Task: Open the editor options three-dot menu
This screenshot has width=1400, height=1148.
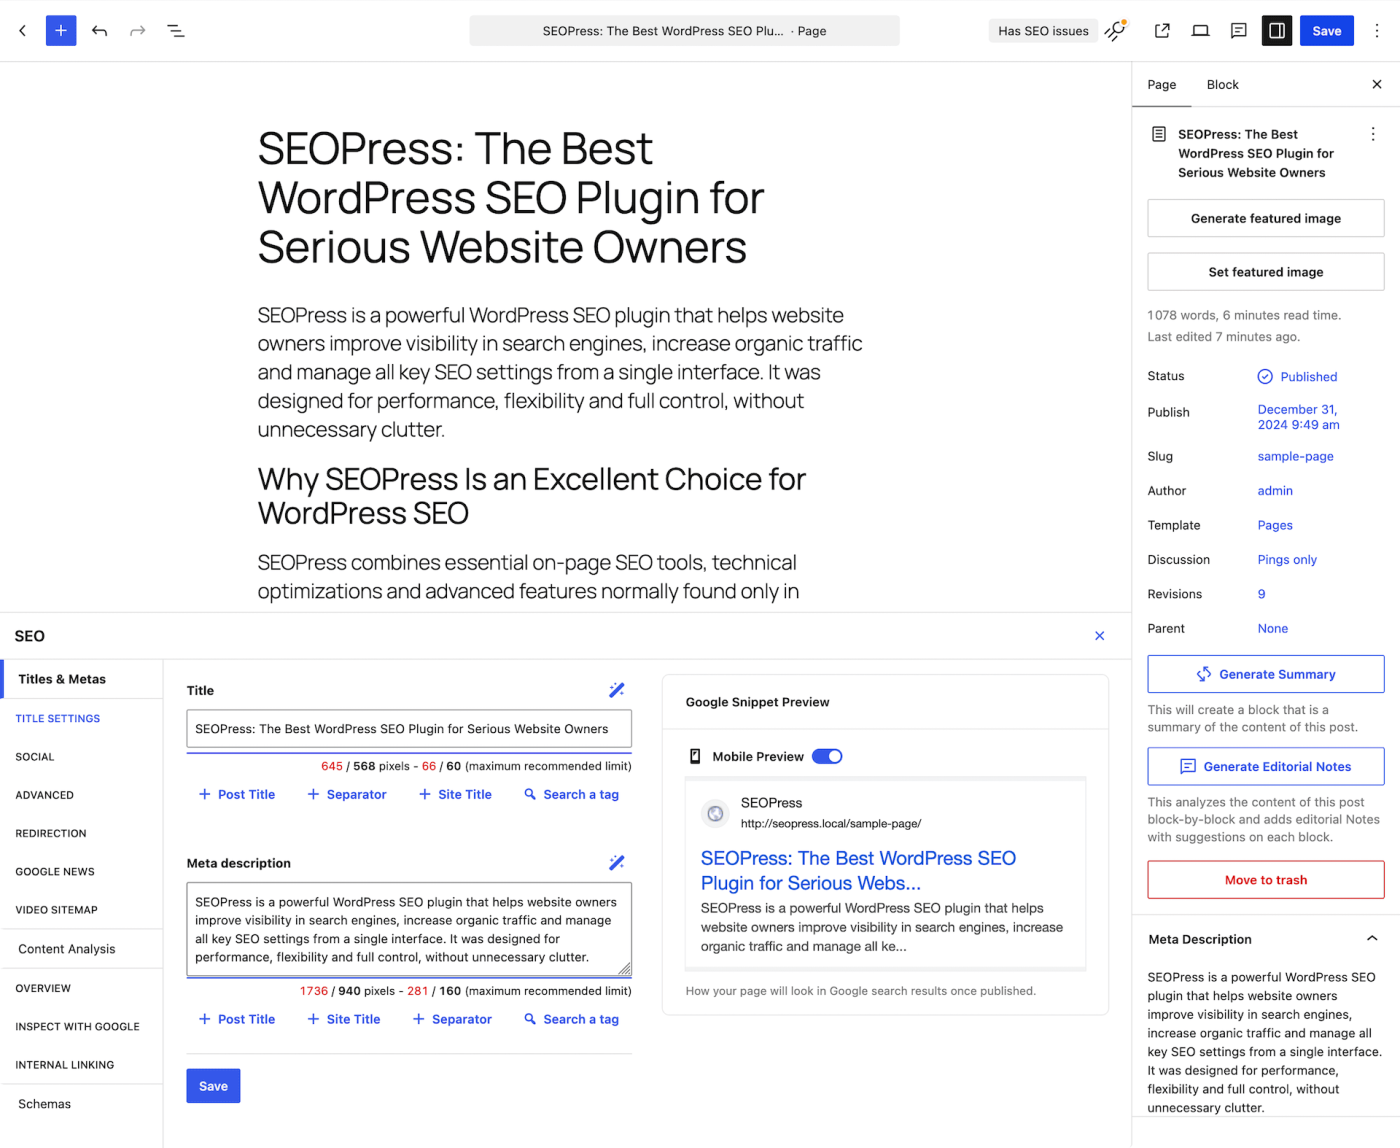Action: pyautogui.click(x=1377, y=31)
